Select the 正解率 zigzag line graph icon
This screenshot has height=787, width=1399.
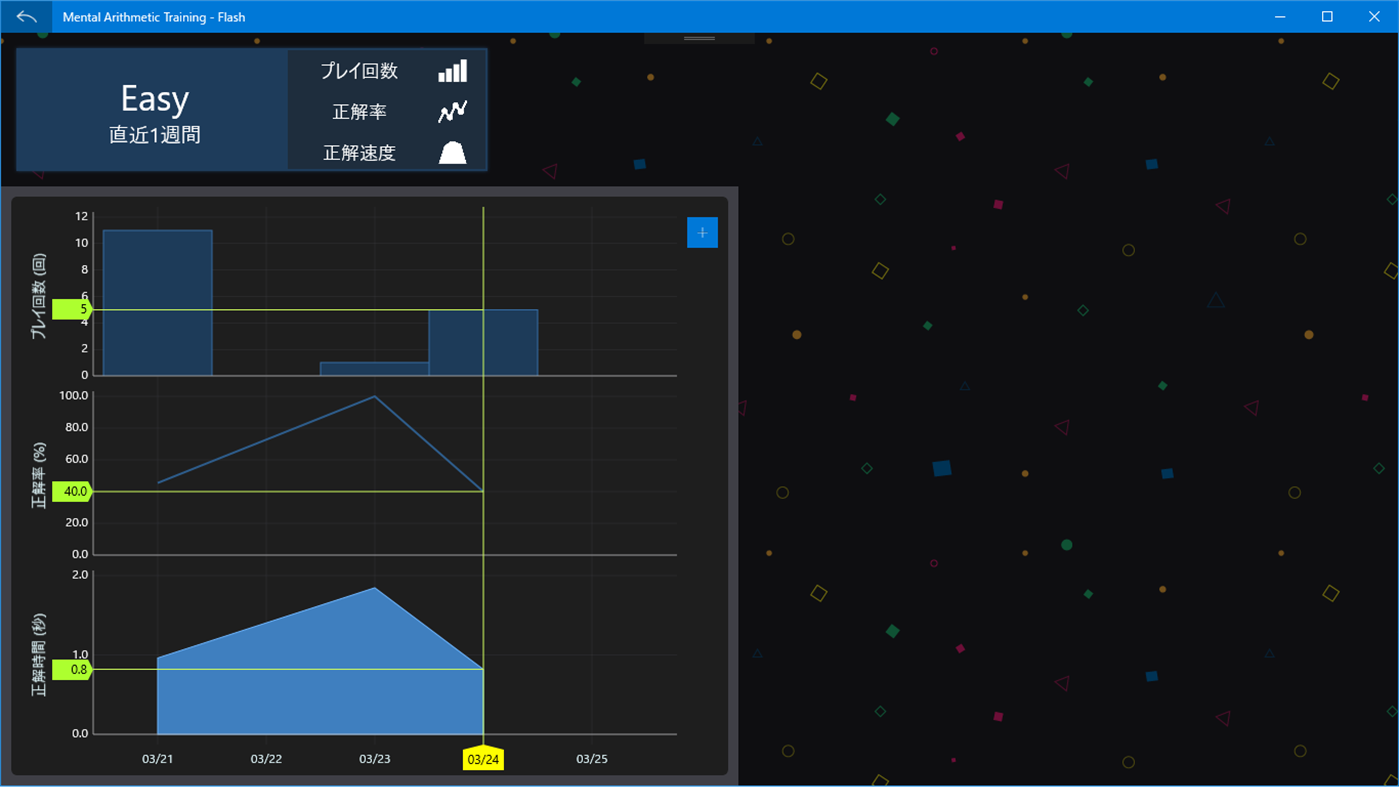(453, 111)
